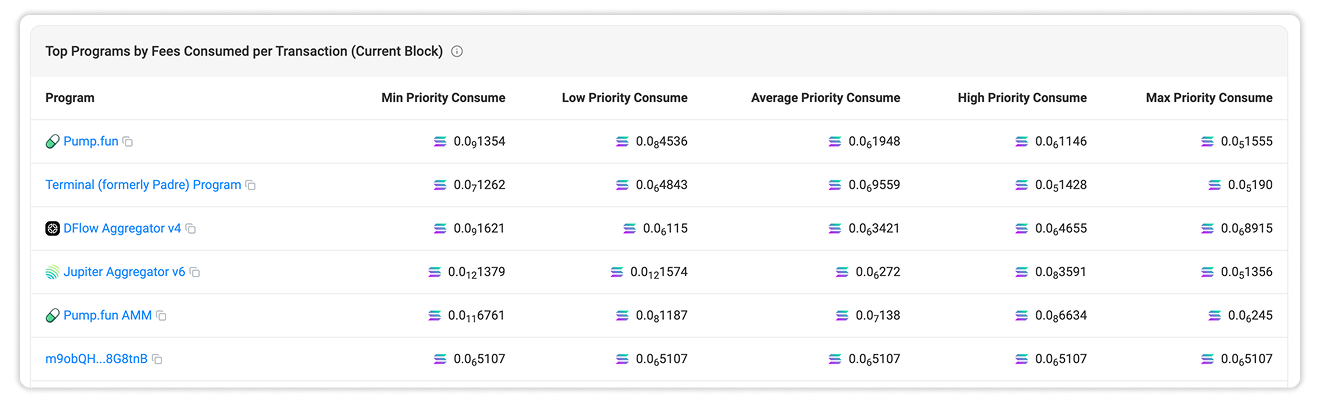The image size is (1320, 403).
Task: Open Terminal (formerly Padre) Program link
Action: (143, 185)
